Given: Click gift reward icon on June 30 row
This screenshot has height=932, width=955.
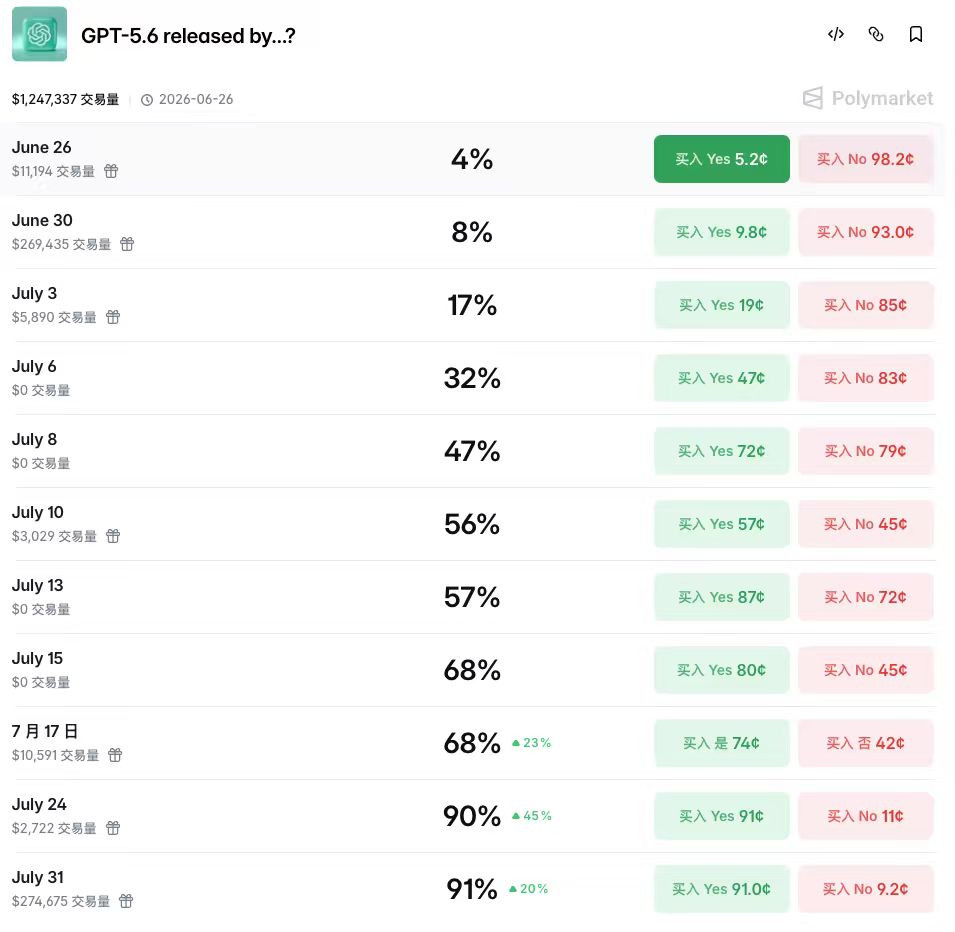Looking at the screenshot, I should click(127, 244).
